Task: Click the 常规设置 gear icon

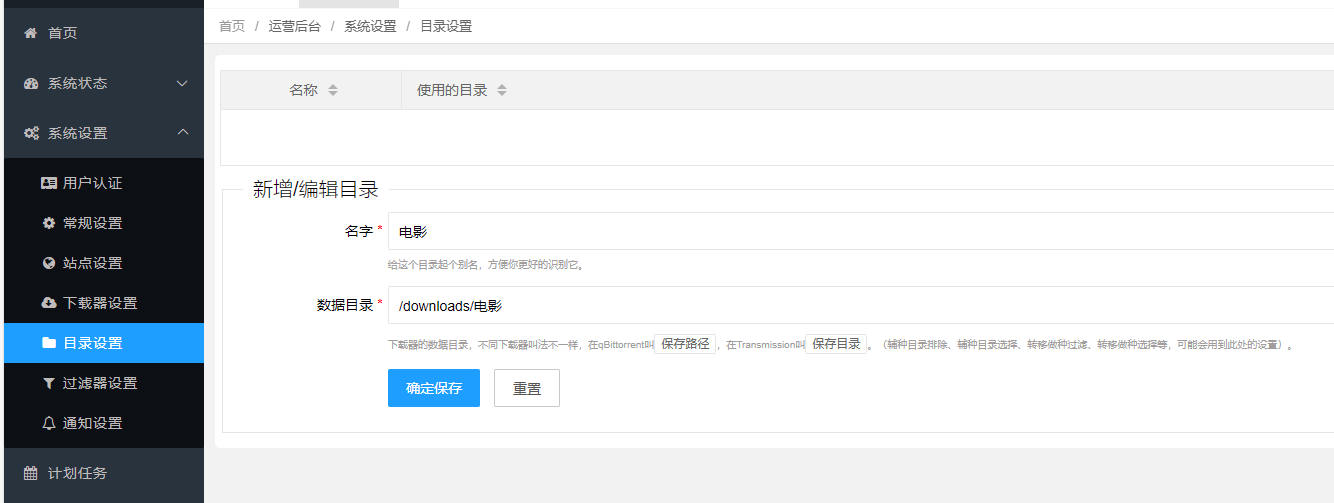Action: pos(49,223)
